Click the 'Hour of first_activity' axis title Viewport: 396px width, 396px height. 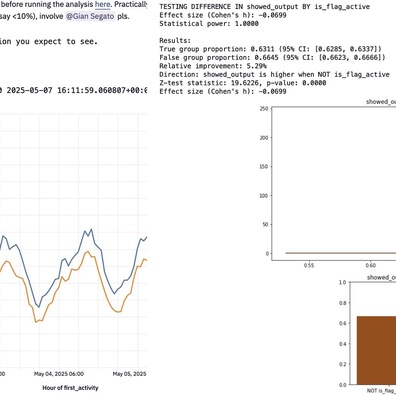pyautogui.click(x=70, y=388)
